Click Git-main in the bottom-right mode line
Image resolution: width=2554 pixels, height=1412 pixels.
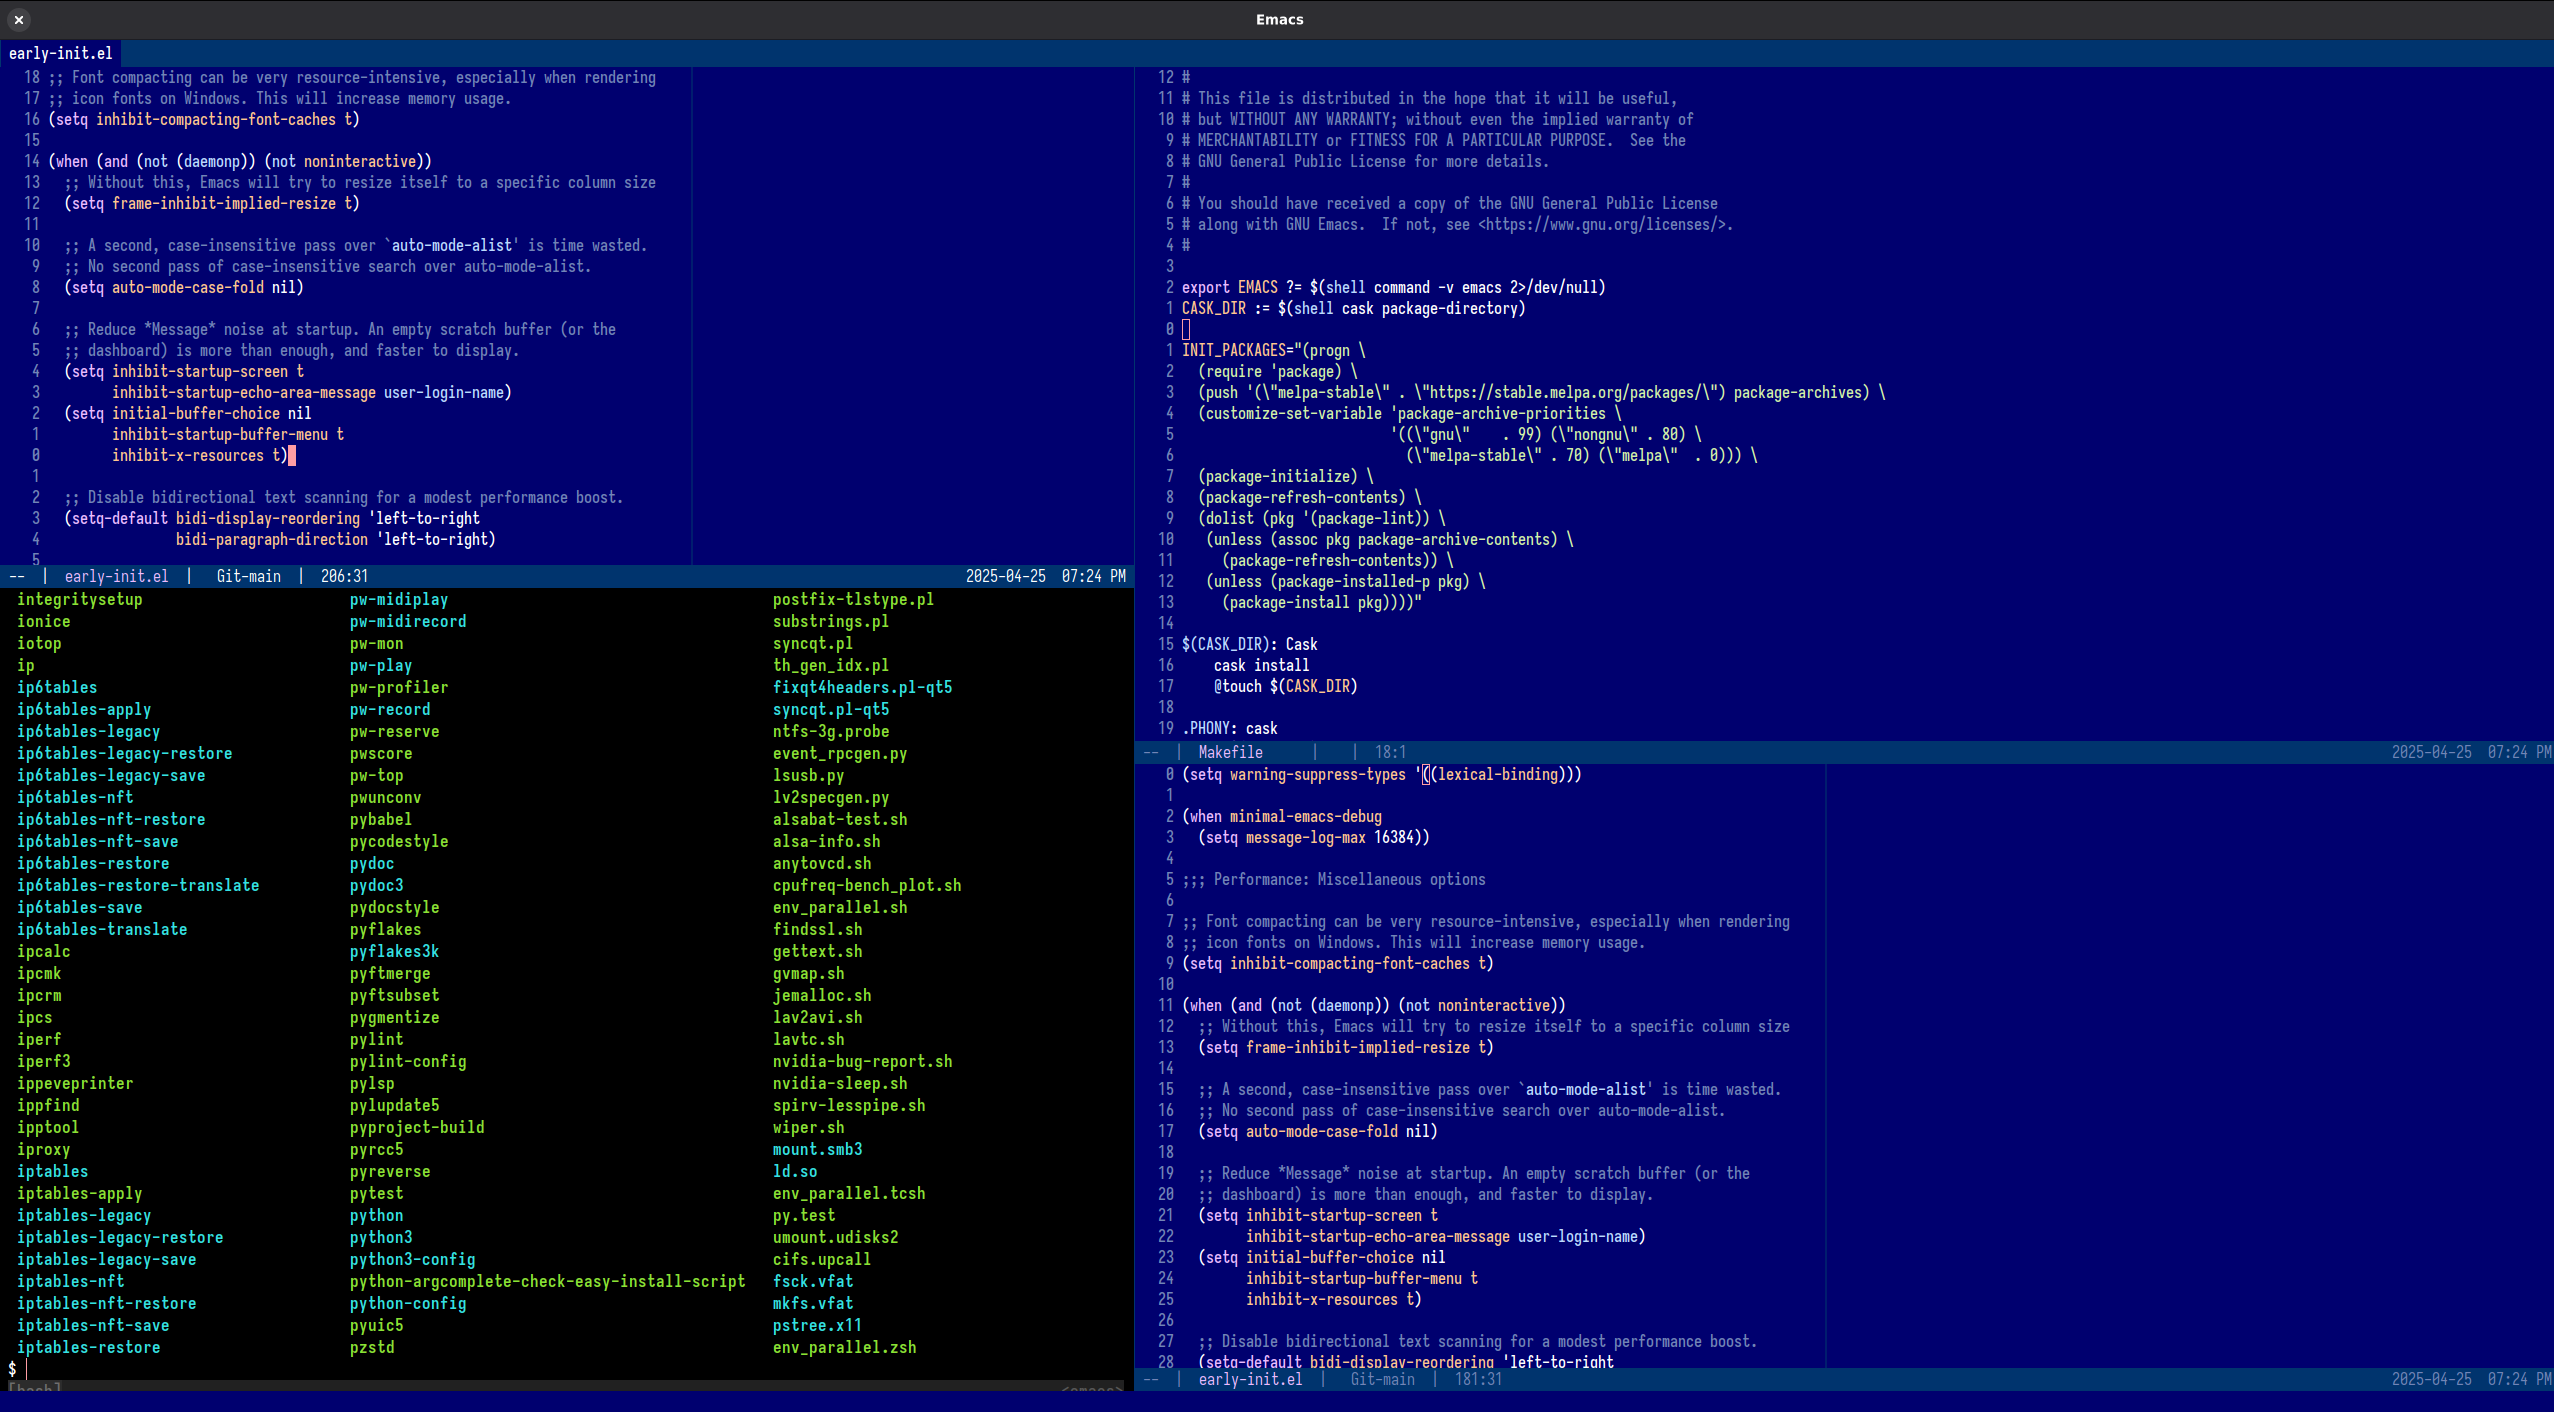pos(1382,1379)
